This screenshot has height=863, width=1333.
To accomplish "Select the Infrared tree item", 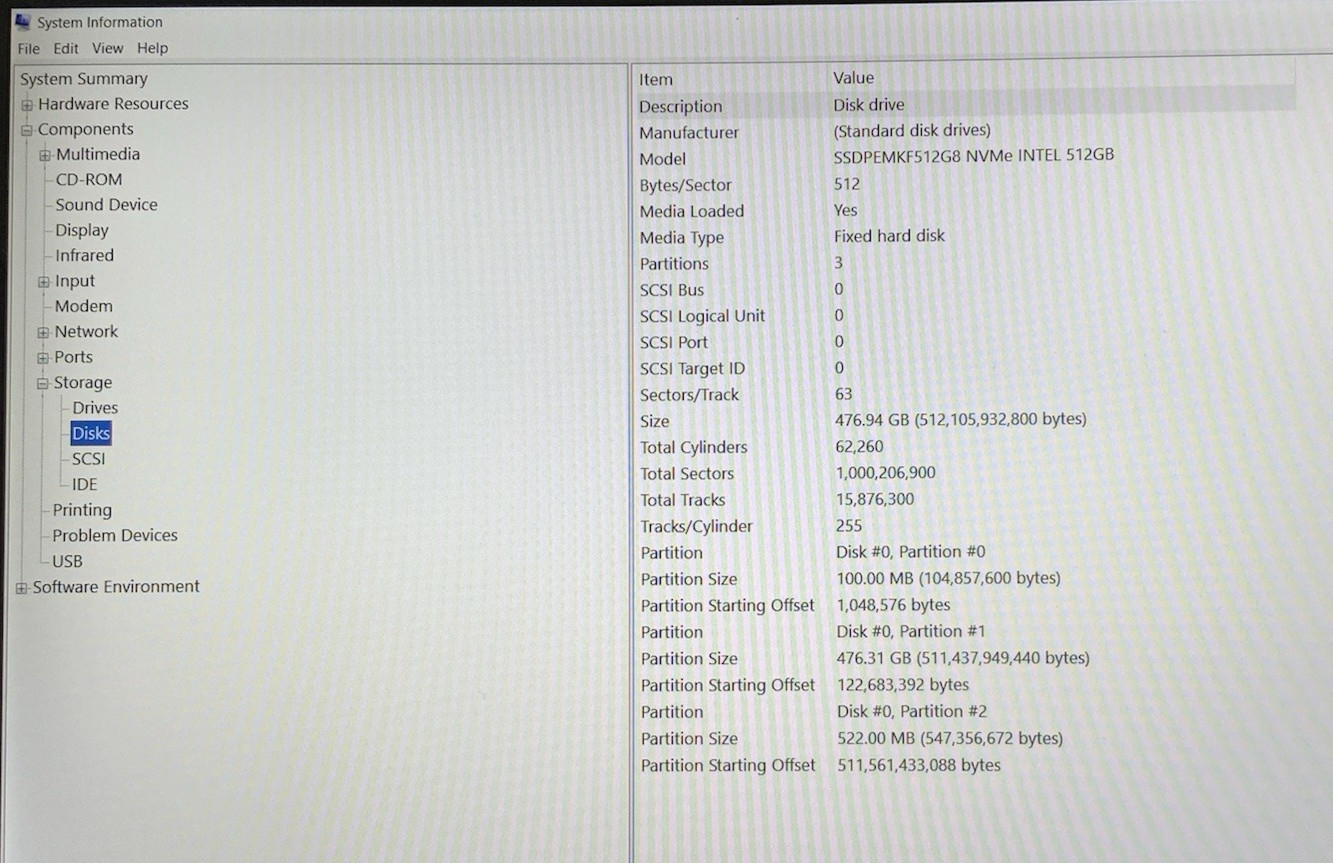I will click(x=84, y=256).
